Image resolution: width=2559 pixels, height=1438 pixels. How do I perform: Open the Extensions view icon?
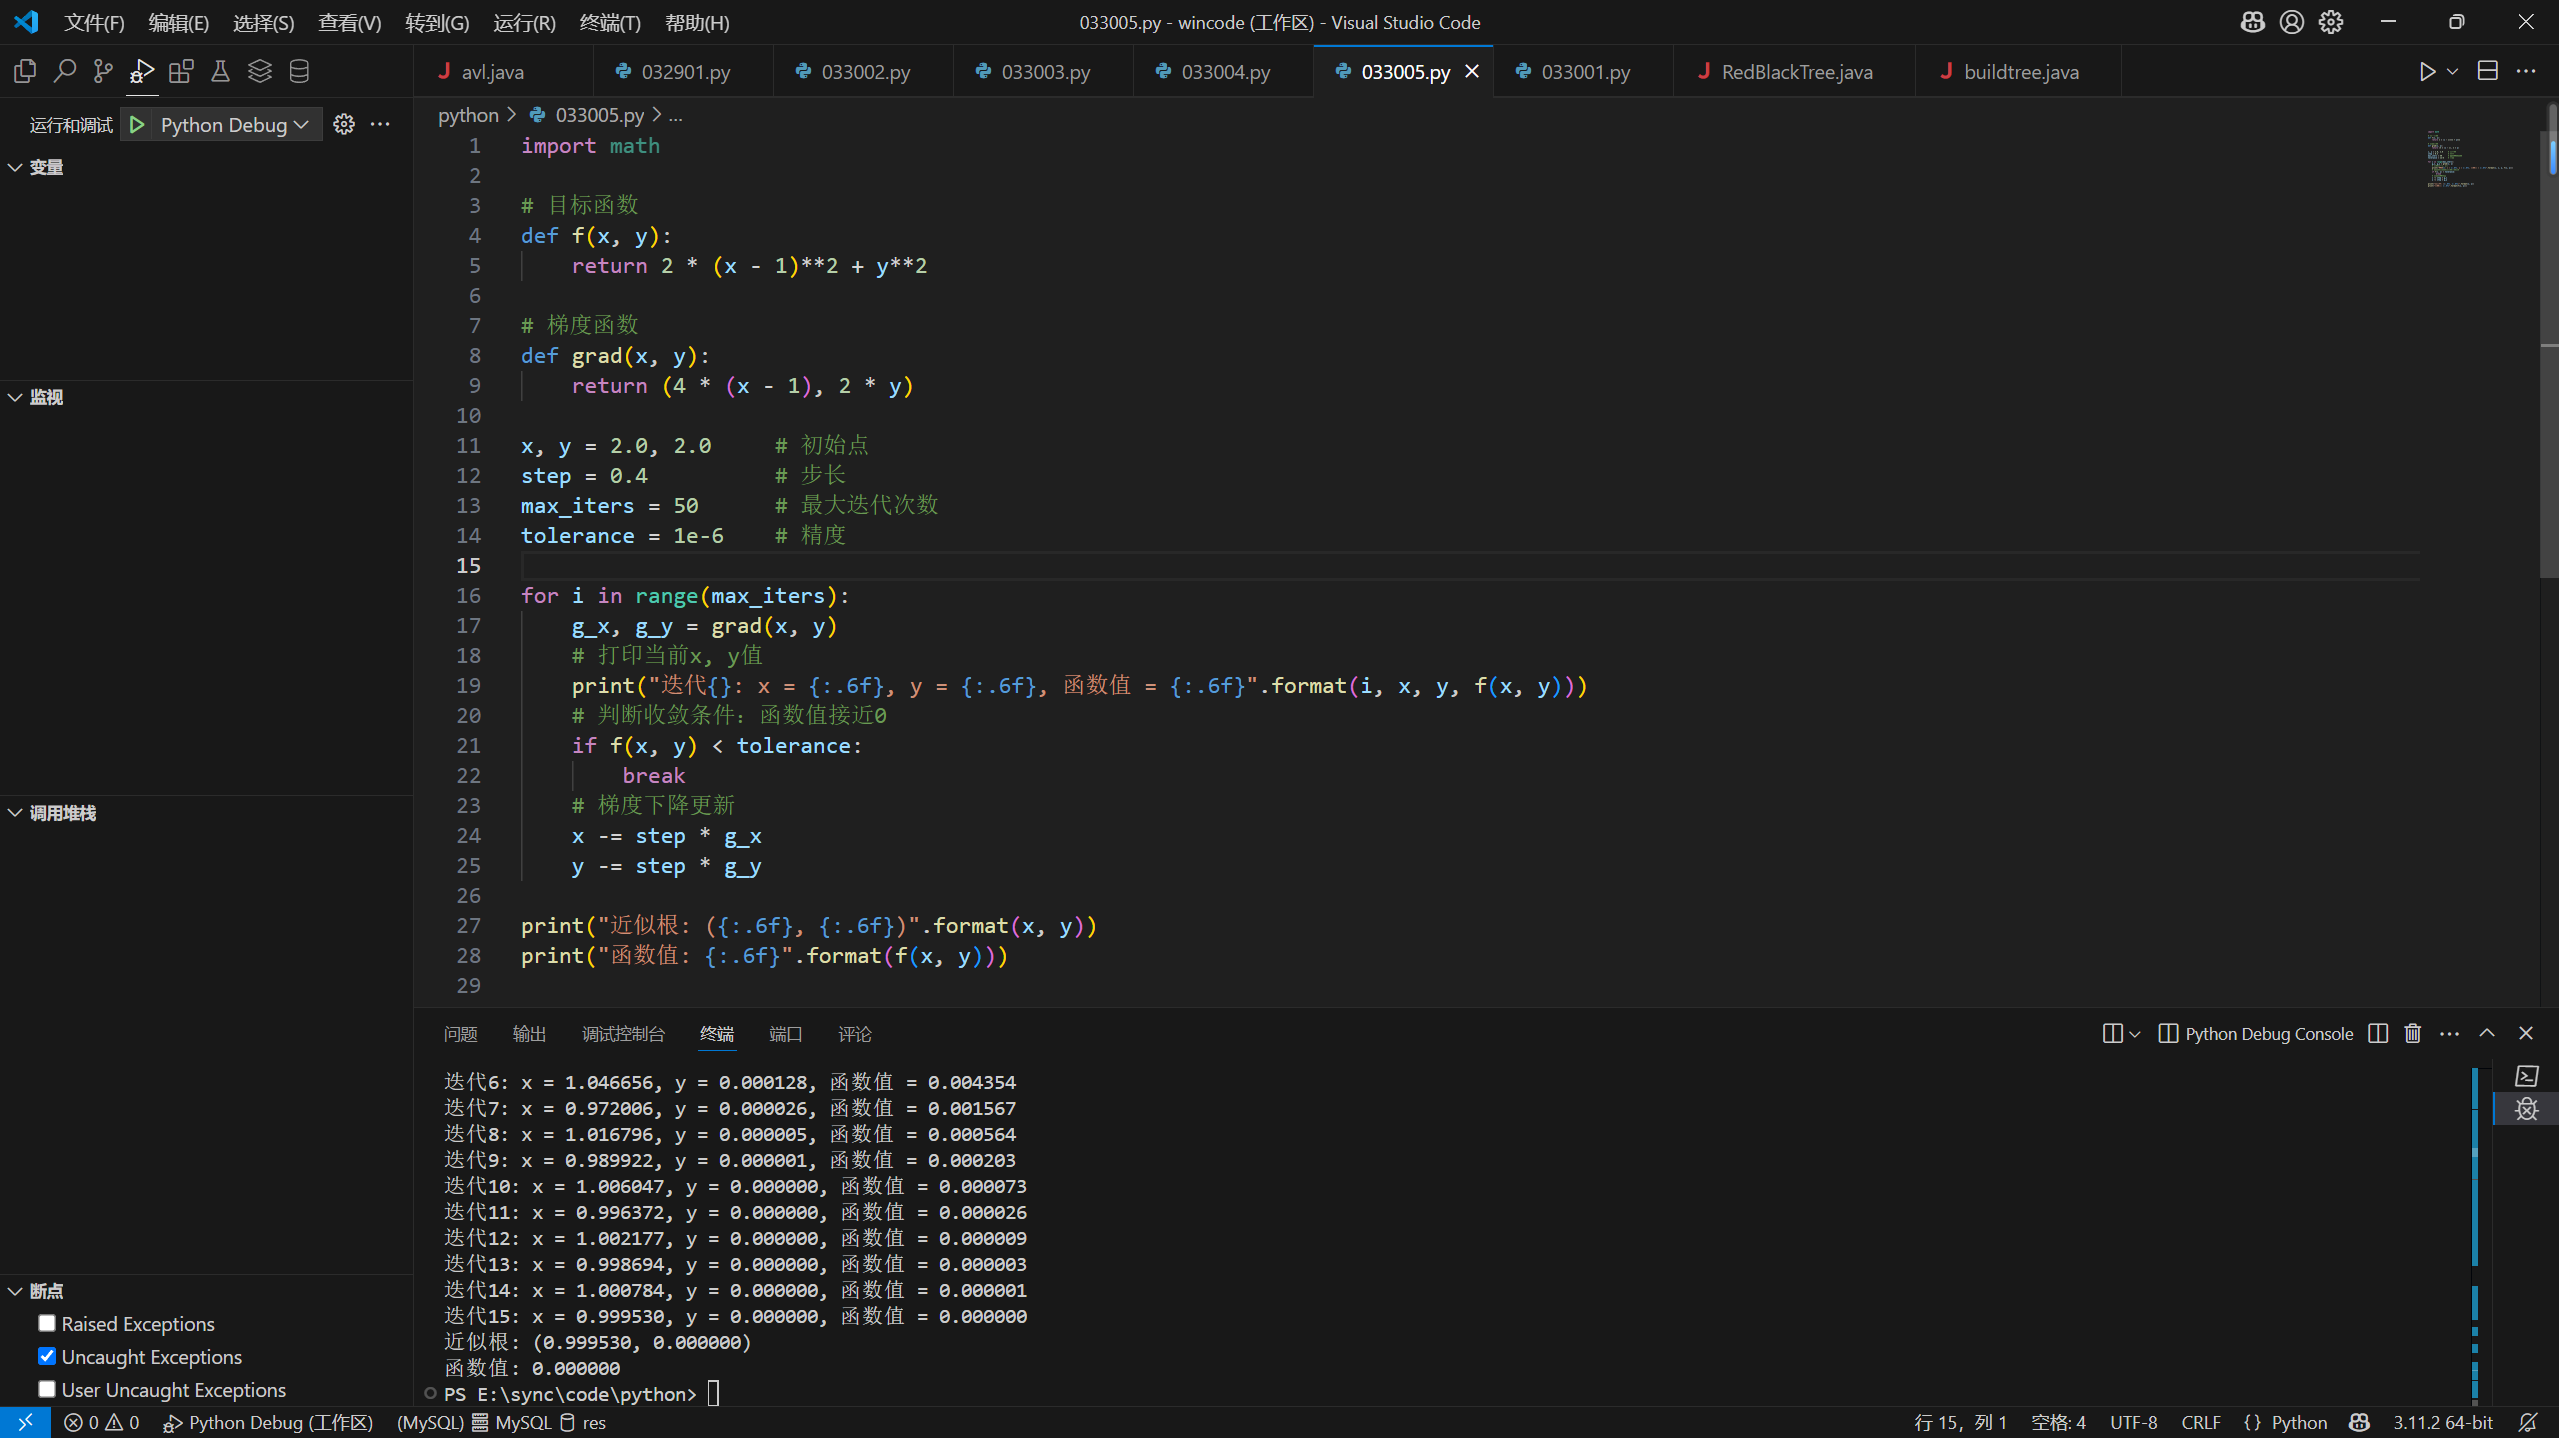pyautogui.click(x=181, y=71)
